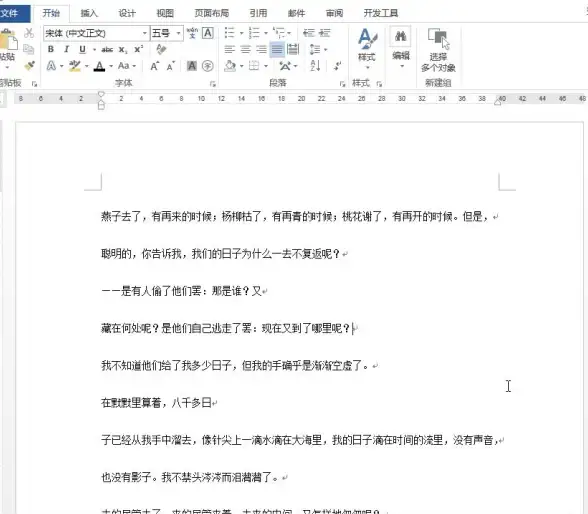
Task: Open the Styles pane launcher
Action: 379,84
